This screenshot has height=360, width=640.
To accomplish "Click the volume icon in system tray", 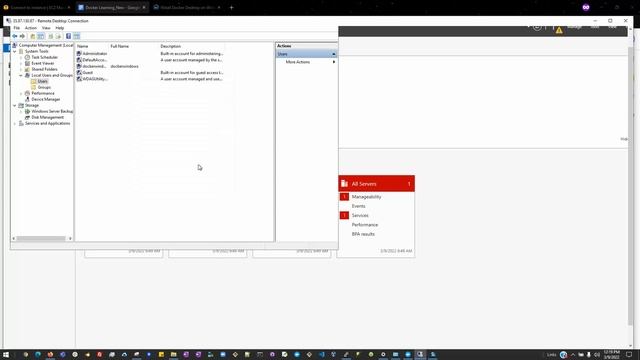I will [596, 355].
